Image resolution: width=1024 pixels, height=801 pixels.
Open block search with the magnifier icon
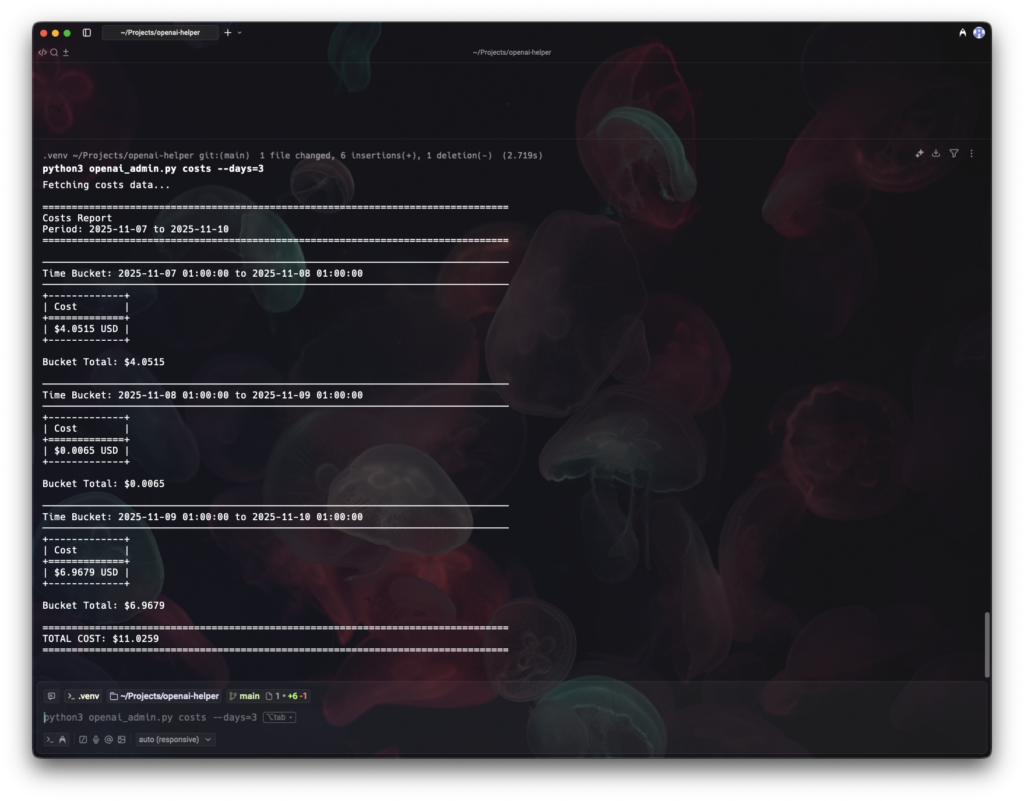[x=52, y=51]
